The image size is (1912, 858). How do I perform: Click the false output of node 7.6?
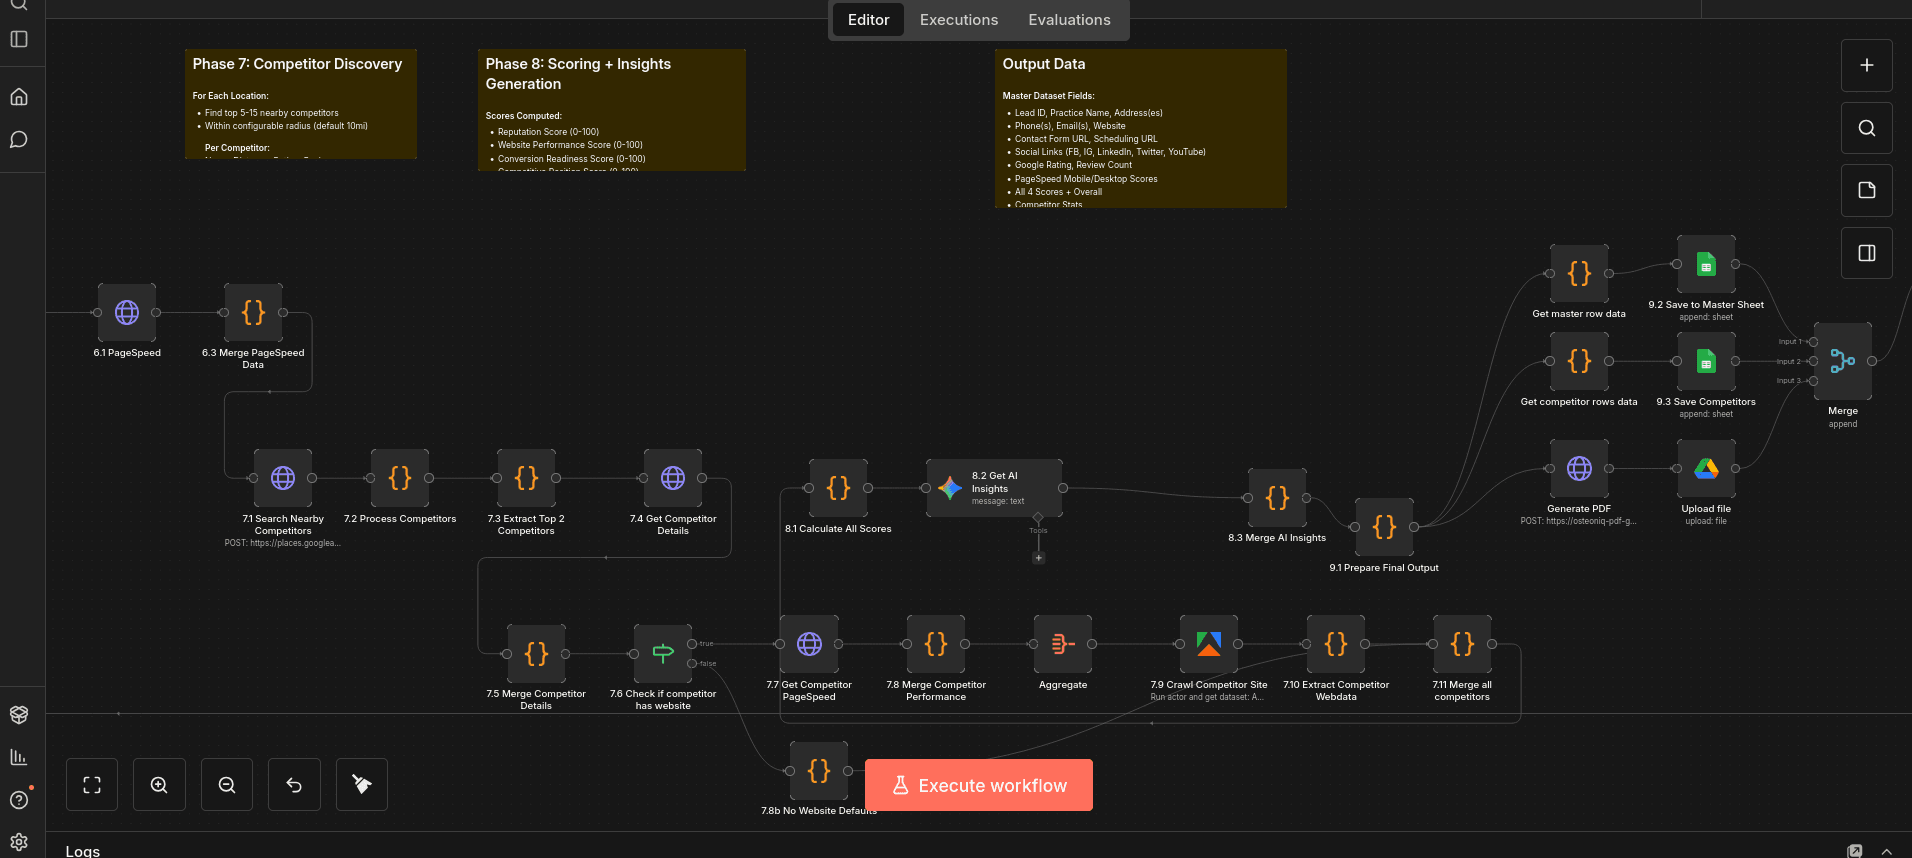click(692, 663)
